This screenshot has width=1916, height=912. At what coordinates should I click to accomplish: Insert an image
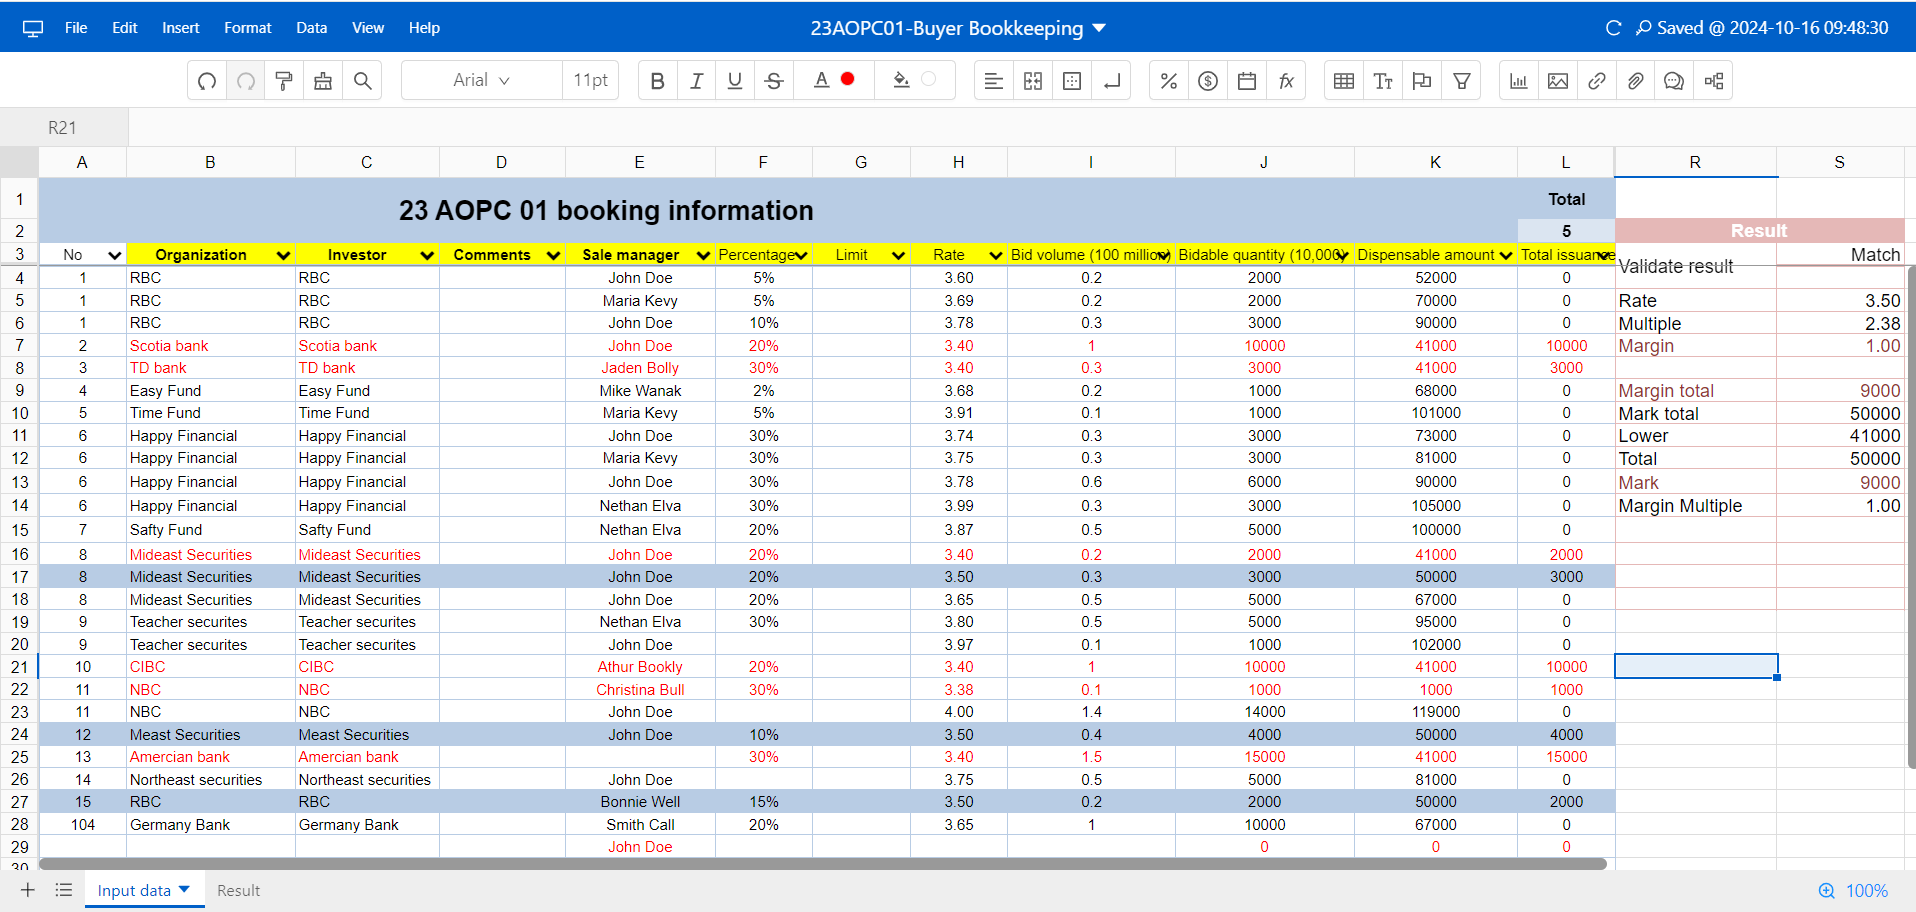[1558, 81]
